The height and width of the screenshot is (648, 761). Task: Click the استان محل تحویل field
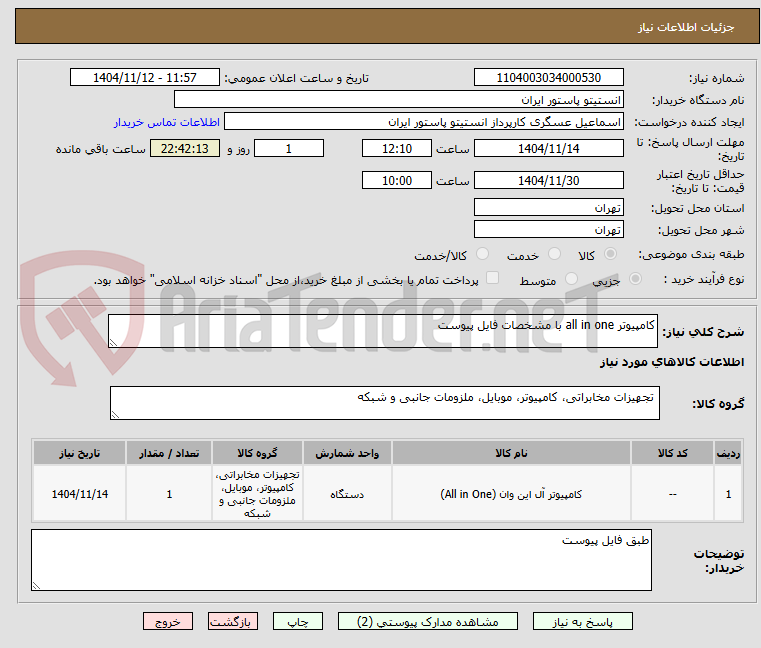pos(548,207)
